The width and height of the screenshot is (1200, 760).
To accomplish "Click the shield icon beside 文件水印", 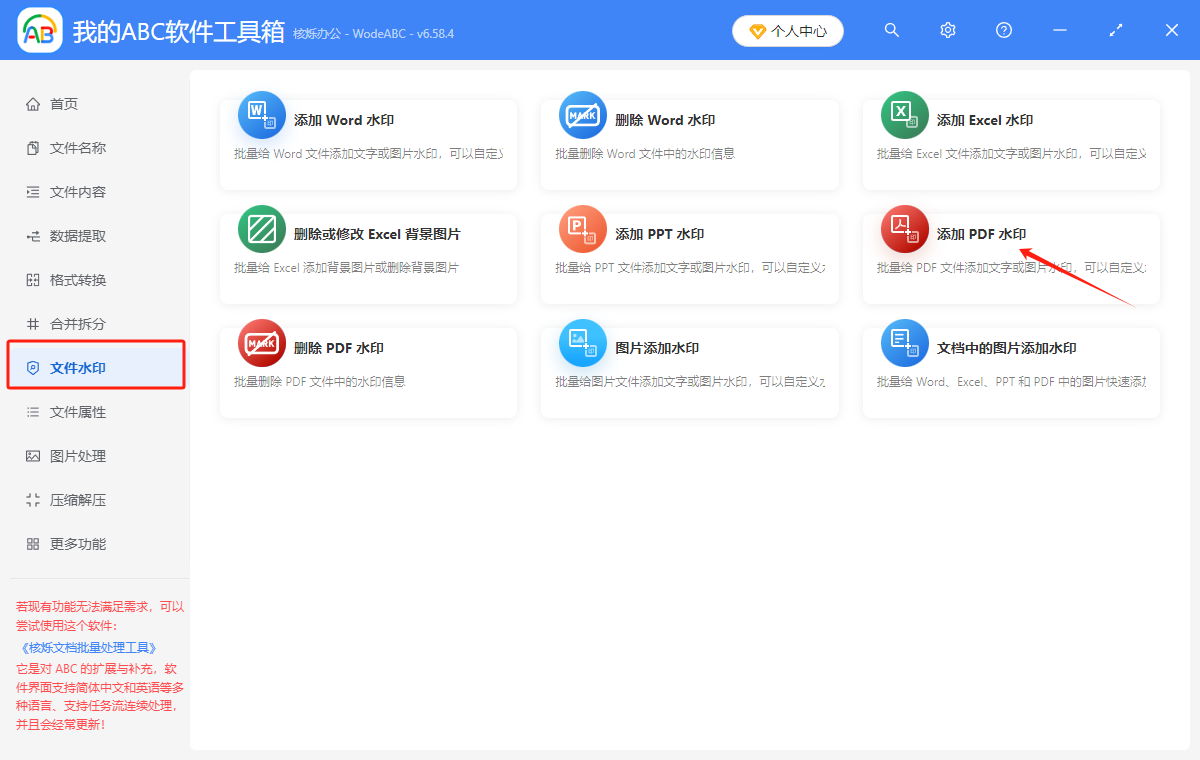I will (x=33, y=368).
